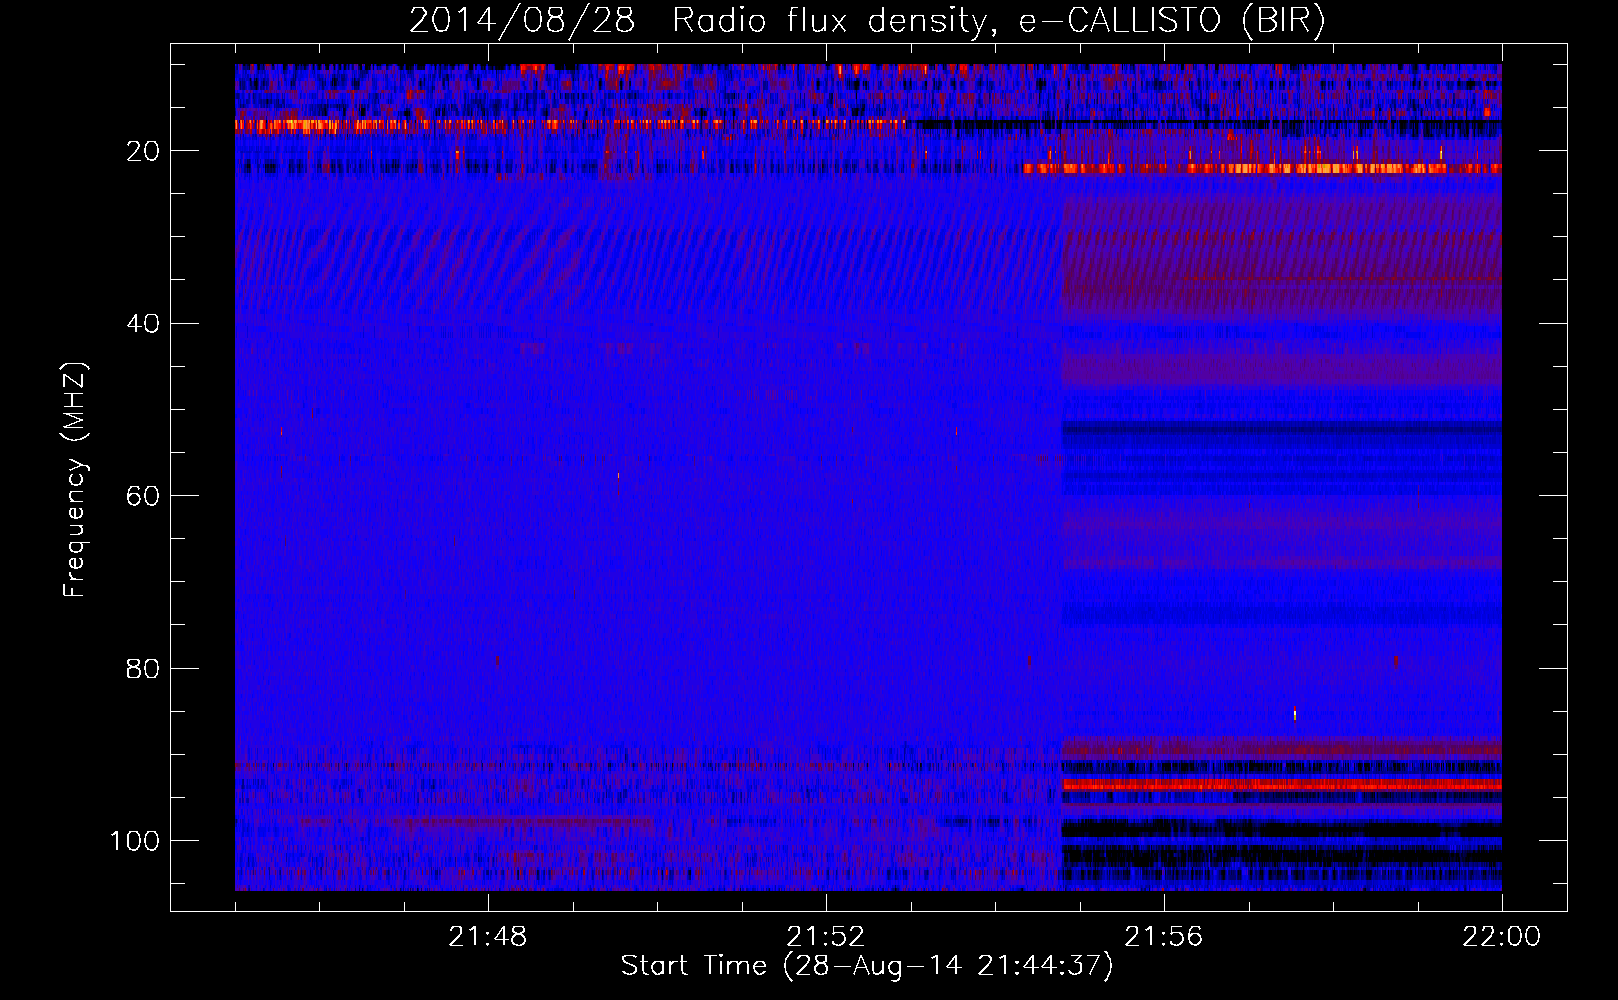1618x1000 pixels.
Task: Click the 'Frequency (MHZ)' axis label
Action: (x=75, y=479)
